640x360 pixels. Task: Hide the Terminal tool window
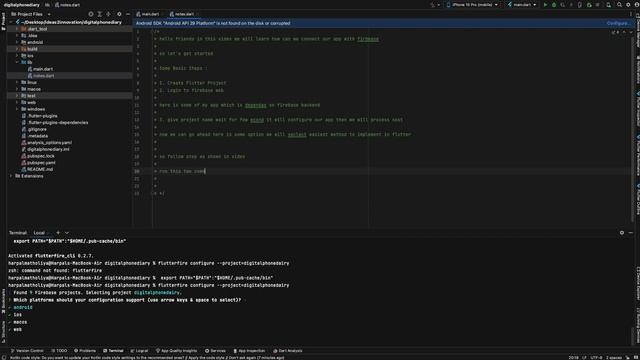631,233
